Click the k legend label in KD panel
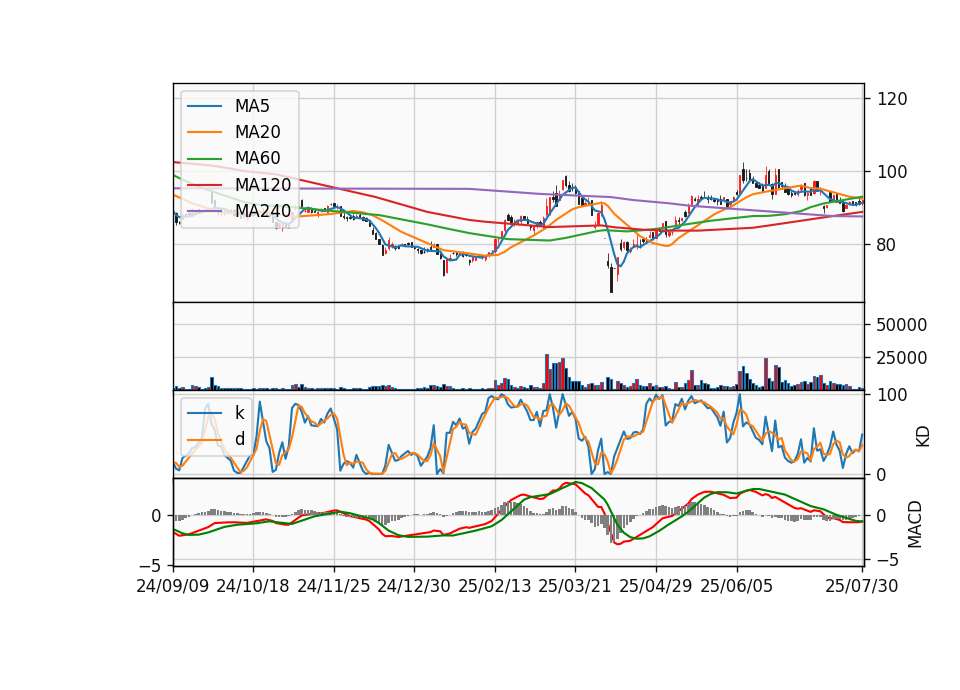The height and width of the screenshot is (690, 960). (x=239, y=413)
